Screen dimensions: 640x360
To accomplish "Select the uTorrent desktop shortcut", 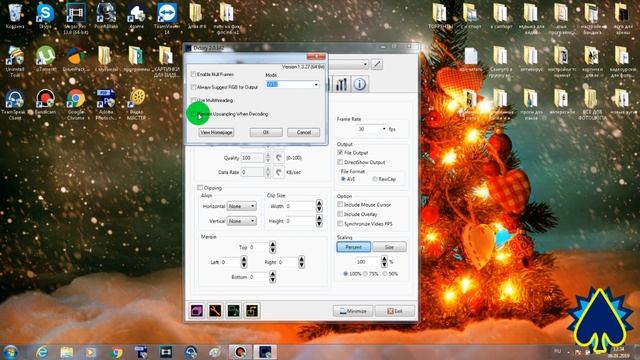I will pyautogui.click(x=45, y=59).
